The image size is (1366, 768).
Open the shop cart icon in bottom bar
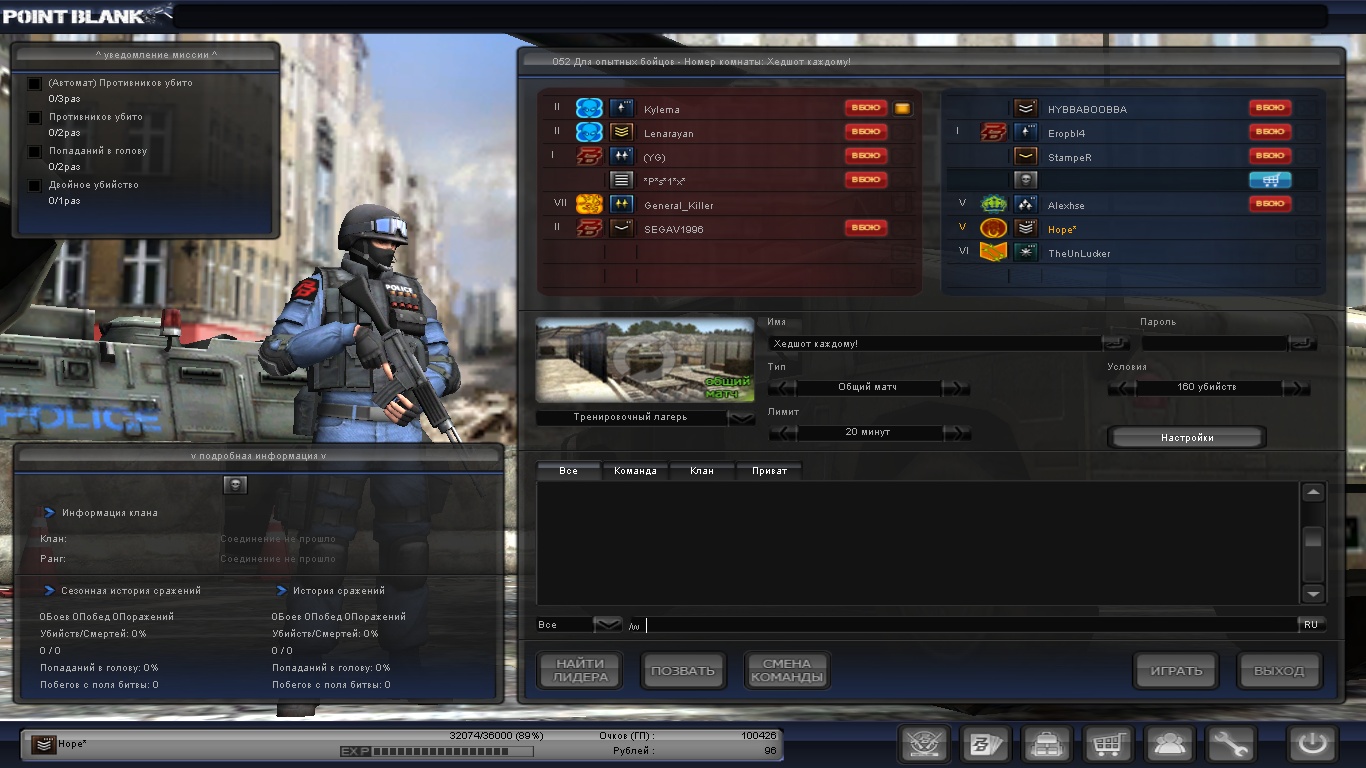point(1107,745)
